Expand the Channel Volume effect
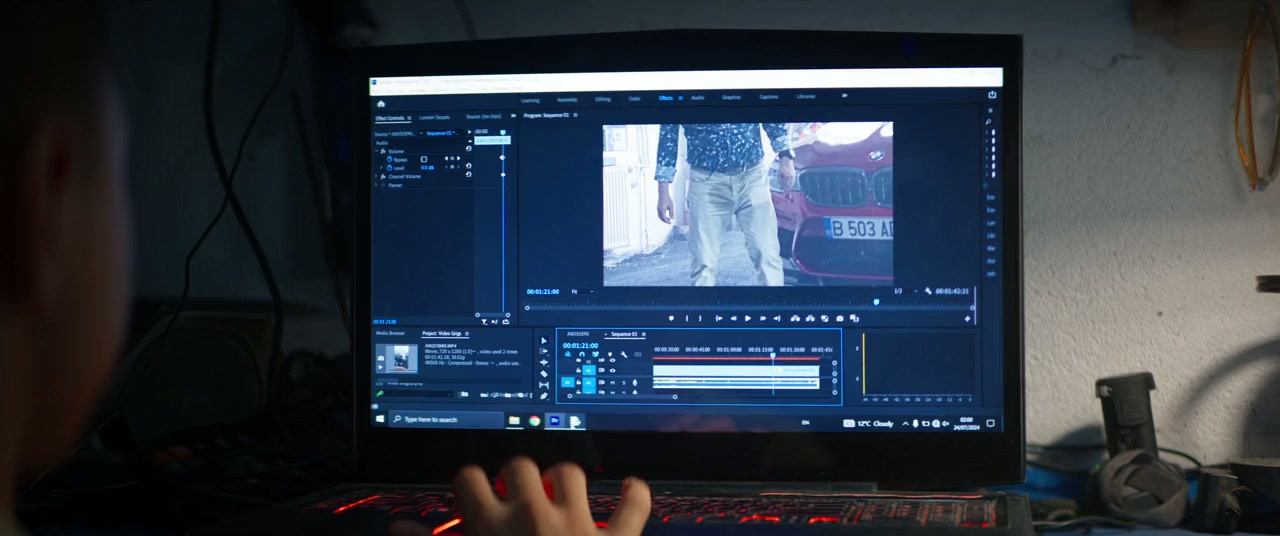 click(x=376, y=176)
